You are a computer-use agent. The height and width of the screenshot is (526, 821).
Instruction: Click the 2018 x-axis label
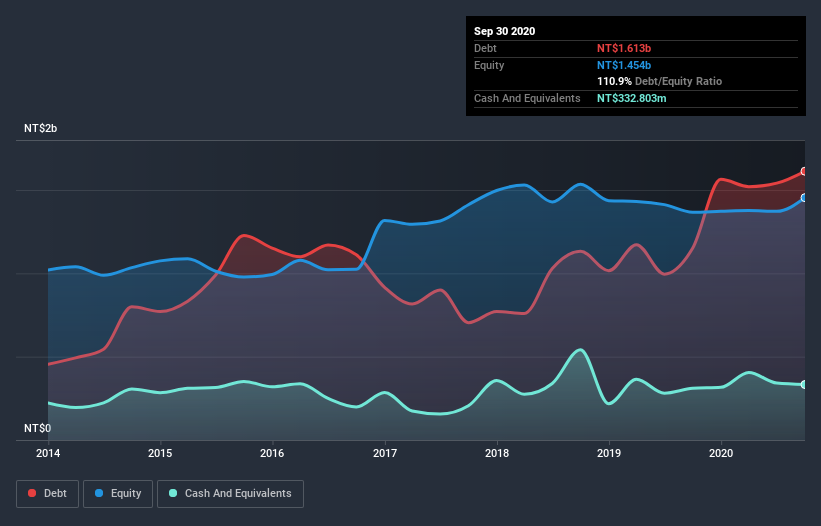497,453
